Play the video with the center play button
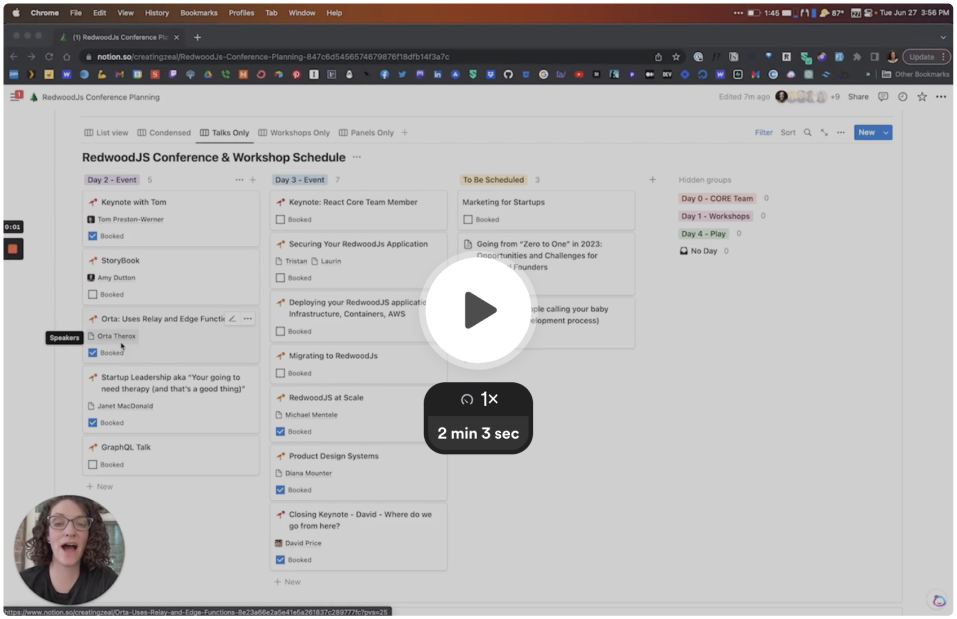 [478, 310]
